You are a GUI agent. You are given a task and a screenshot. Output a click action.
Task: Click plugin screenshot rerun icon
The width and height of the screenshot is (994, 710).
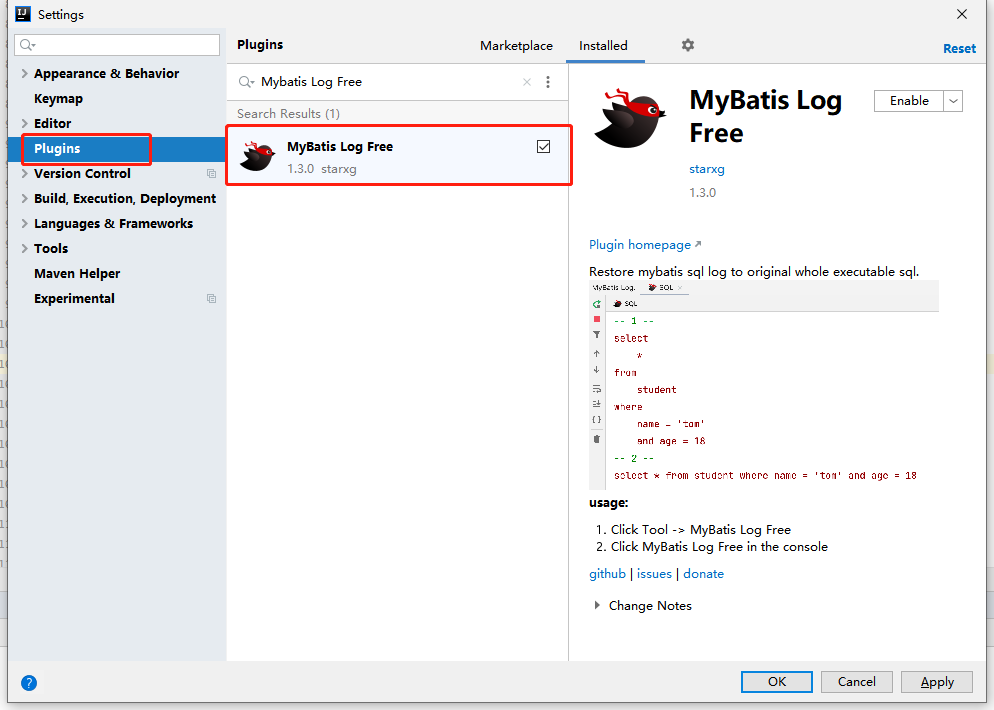pyautogui.click(x=597, y=304)
